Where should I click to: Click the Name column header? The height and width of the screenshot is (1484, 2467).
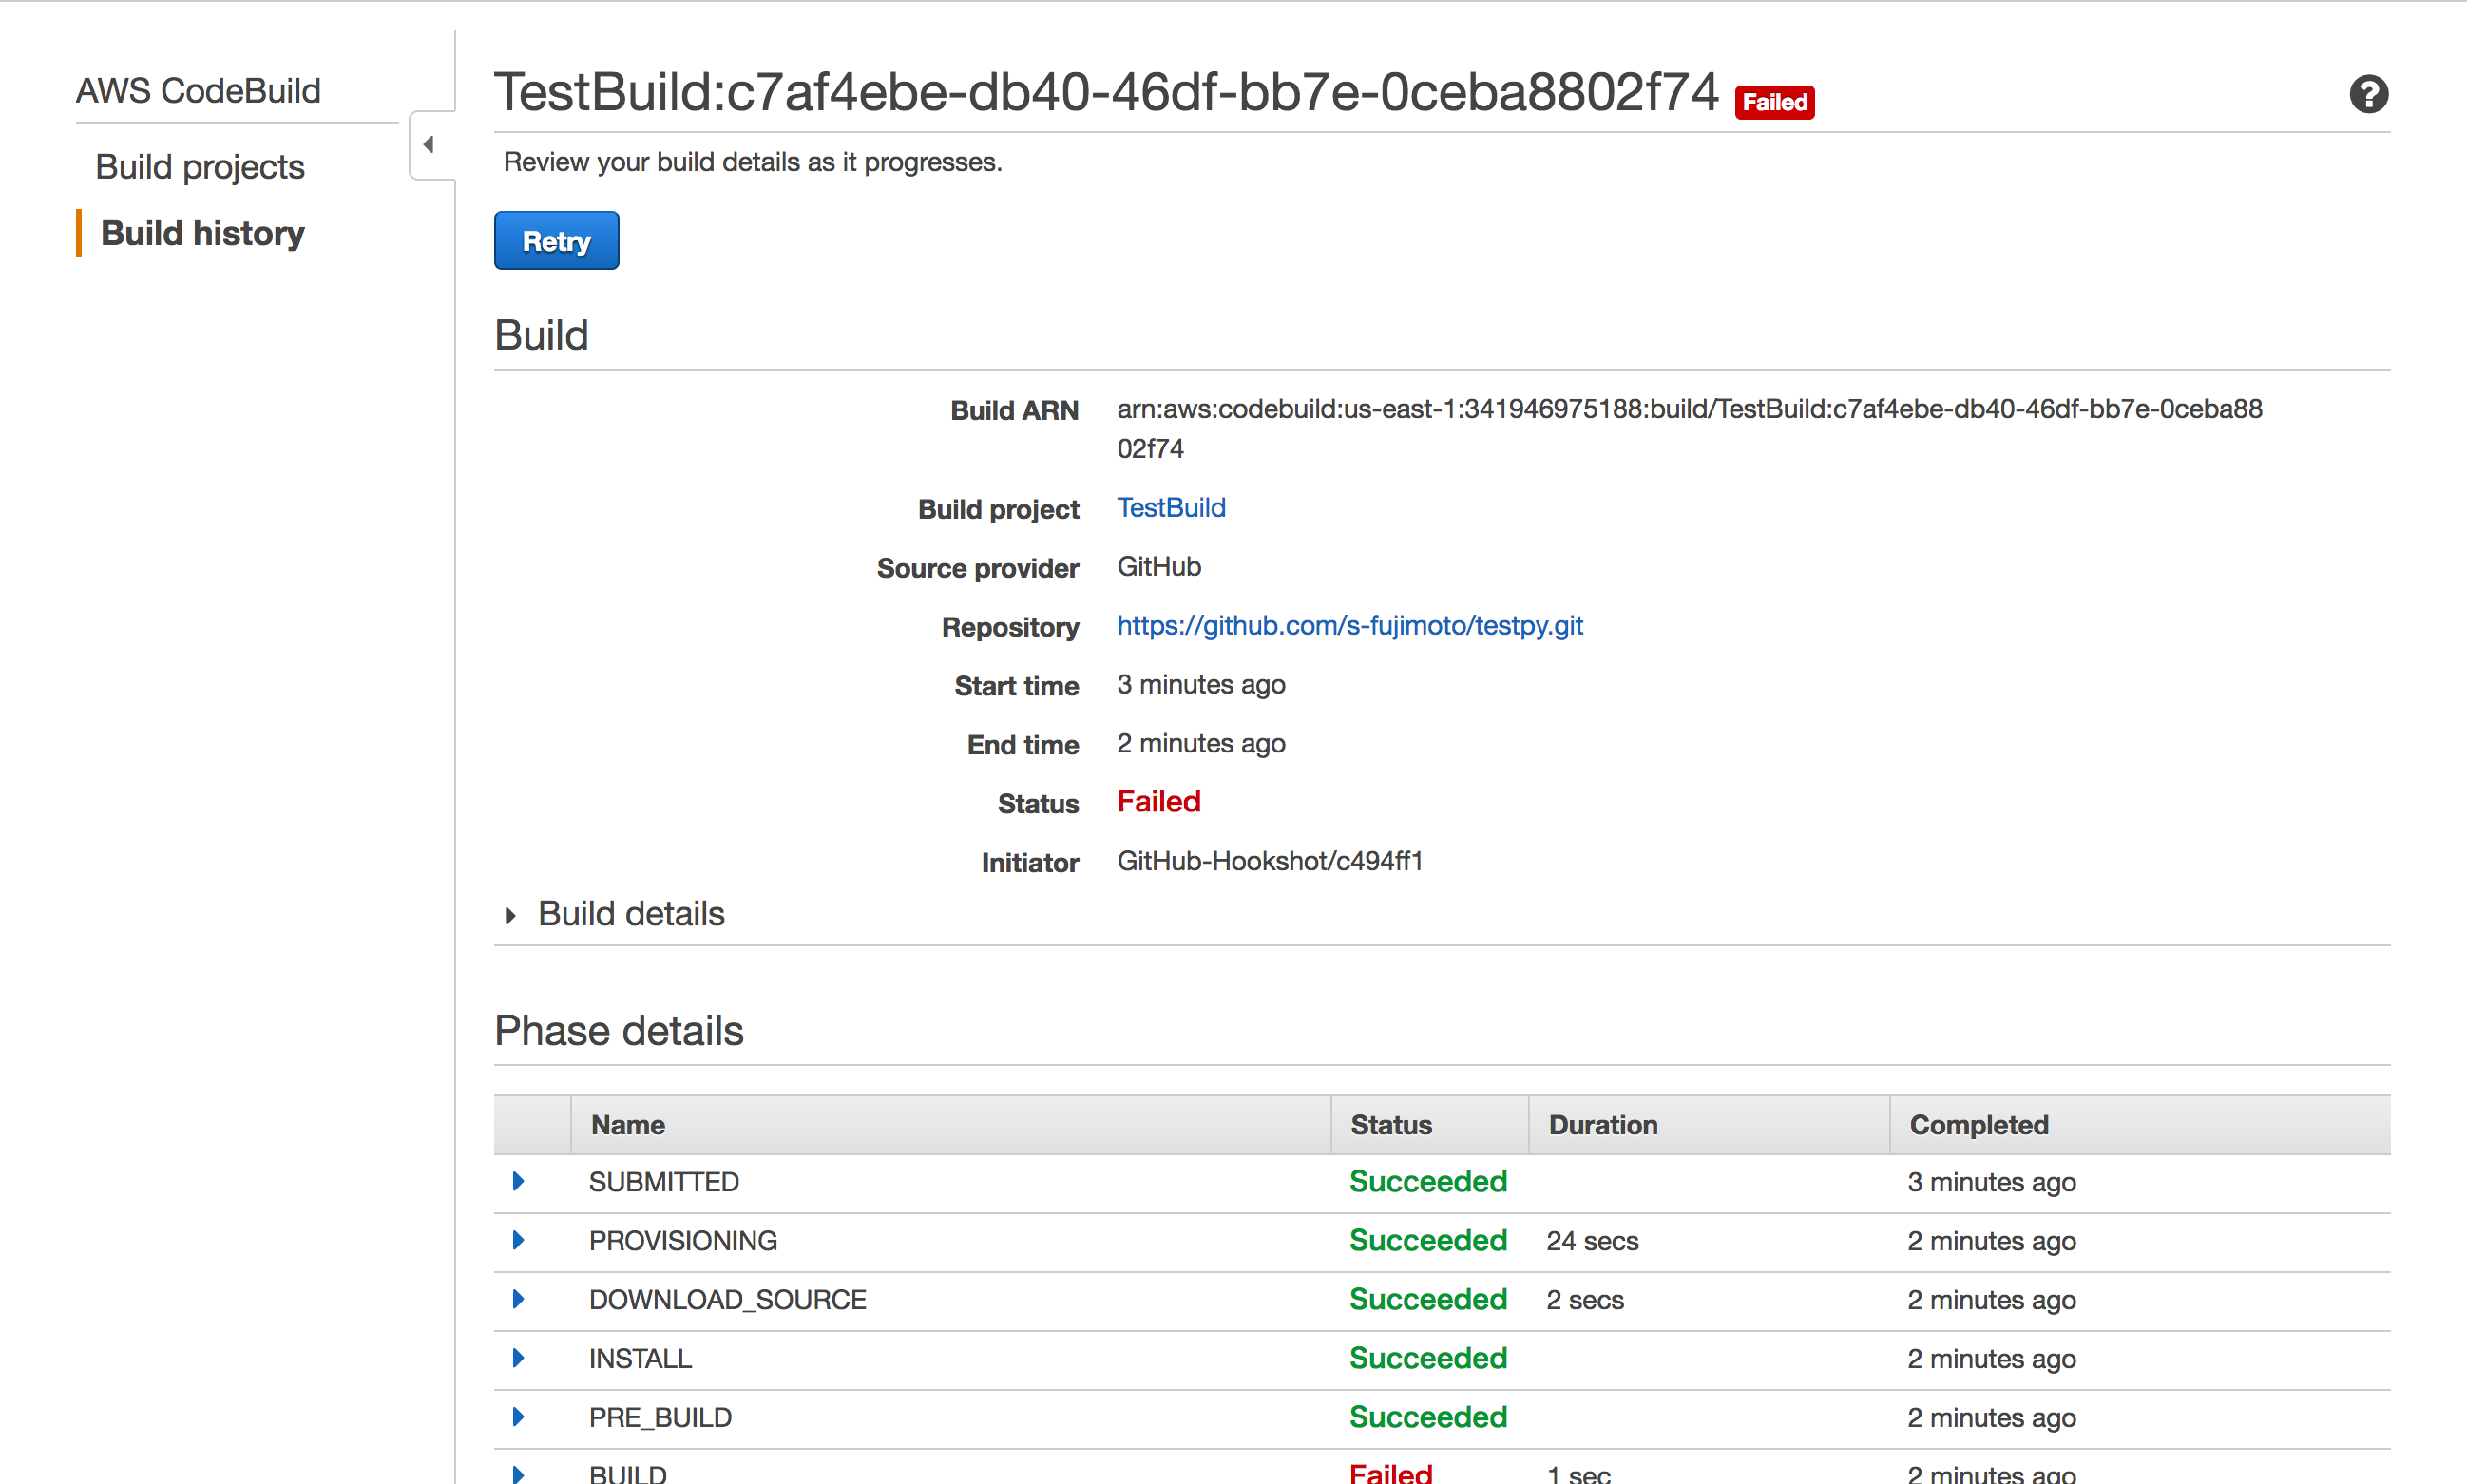(x=627, y=1124)
